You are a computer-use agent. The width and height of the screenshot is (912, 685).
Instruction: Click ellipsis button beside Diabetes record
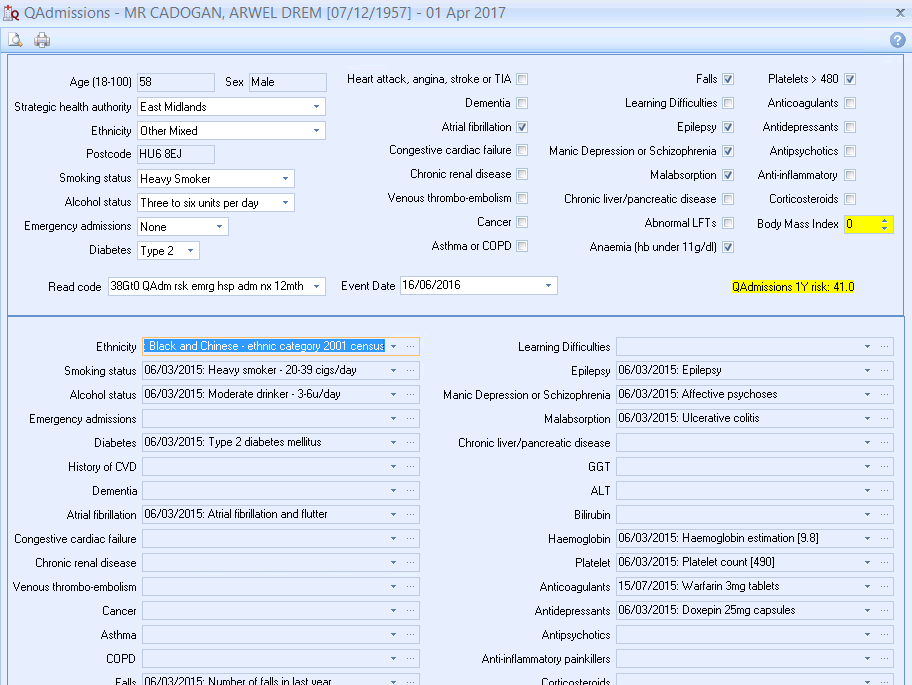click(410, 443)
